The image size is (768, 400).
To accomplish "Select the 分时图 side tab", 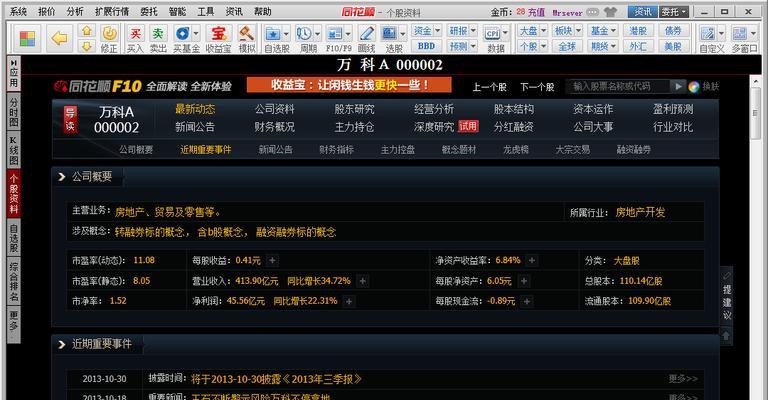I will click(14, 112).
